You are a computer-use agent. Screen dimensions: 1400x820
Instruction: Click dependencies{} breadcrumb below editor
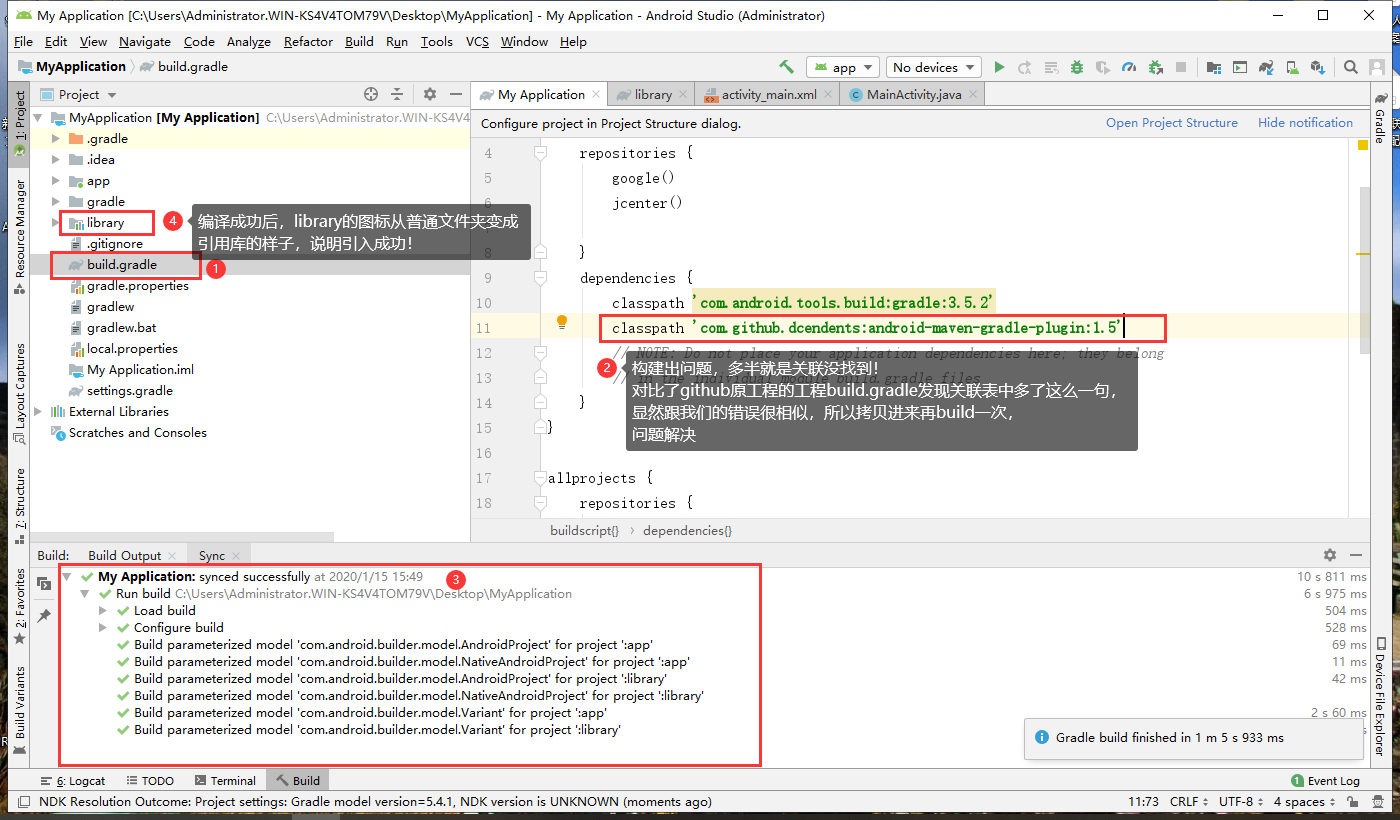coord(687,531)
